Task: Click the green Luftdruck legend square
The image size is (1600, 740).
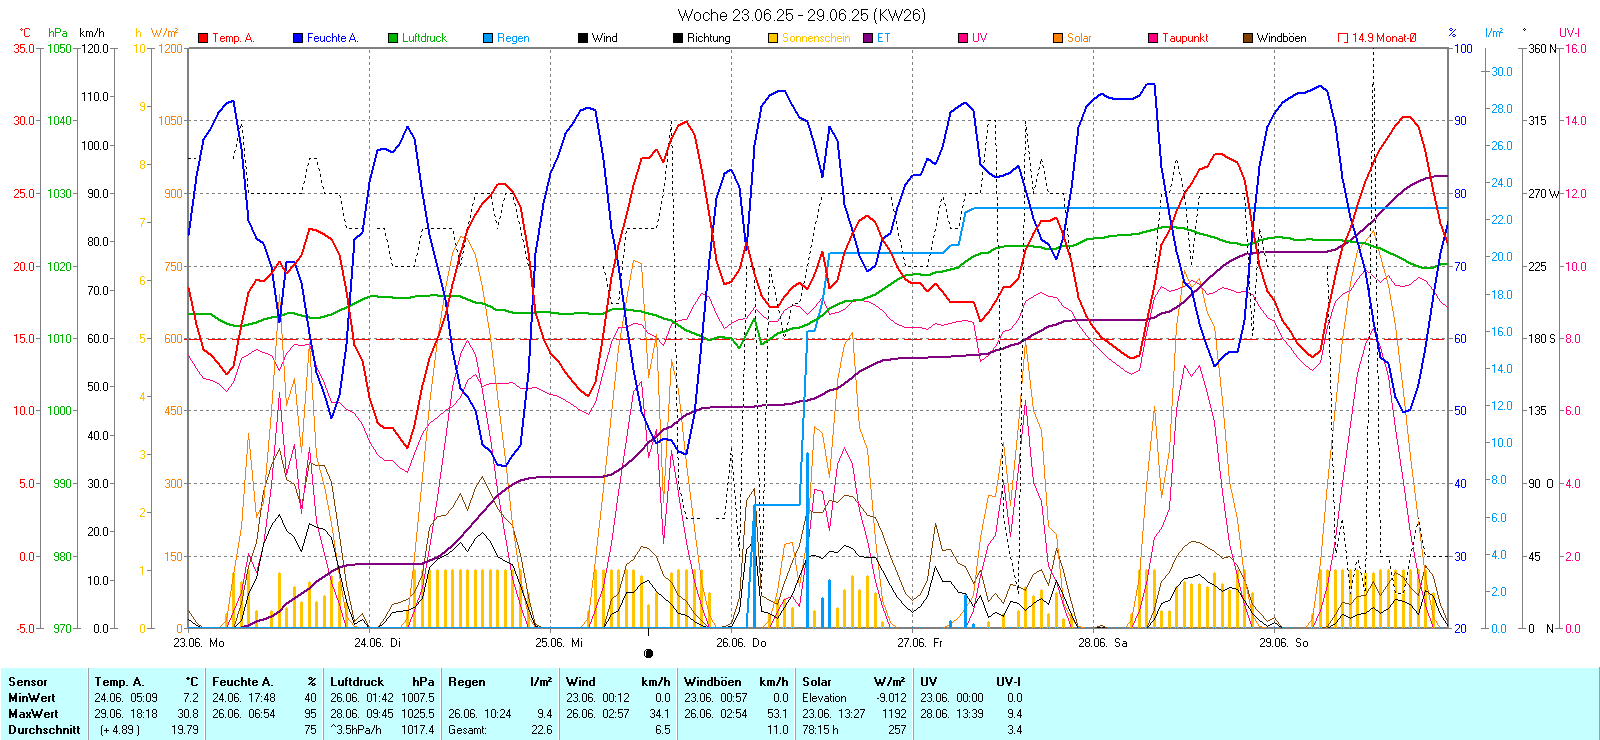Action: tap(393, 38)
